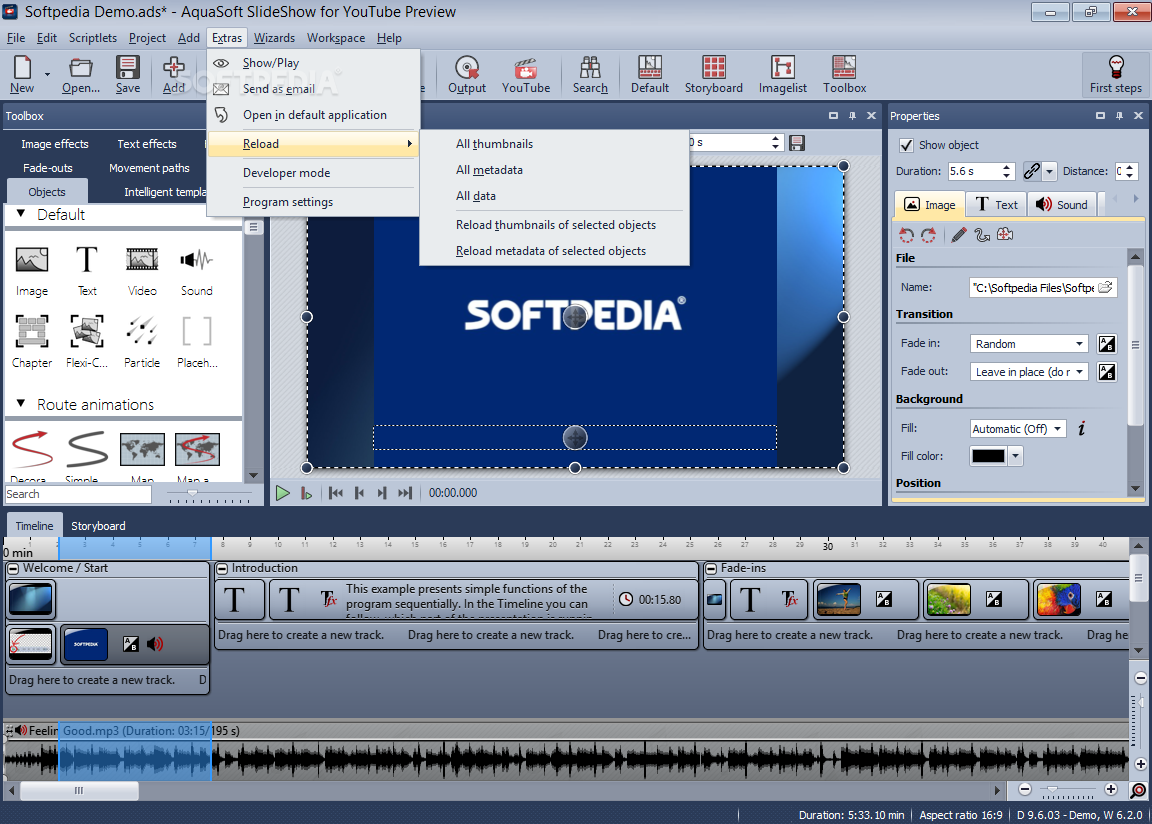Click the rotate left icon in Properties
This screenshot has height=824, width=1152.
[907, 235]
